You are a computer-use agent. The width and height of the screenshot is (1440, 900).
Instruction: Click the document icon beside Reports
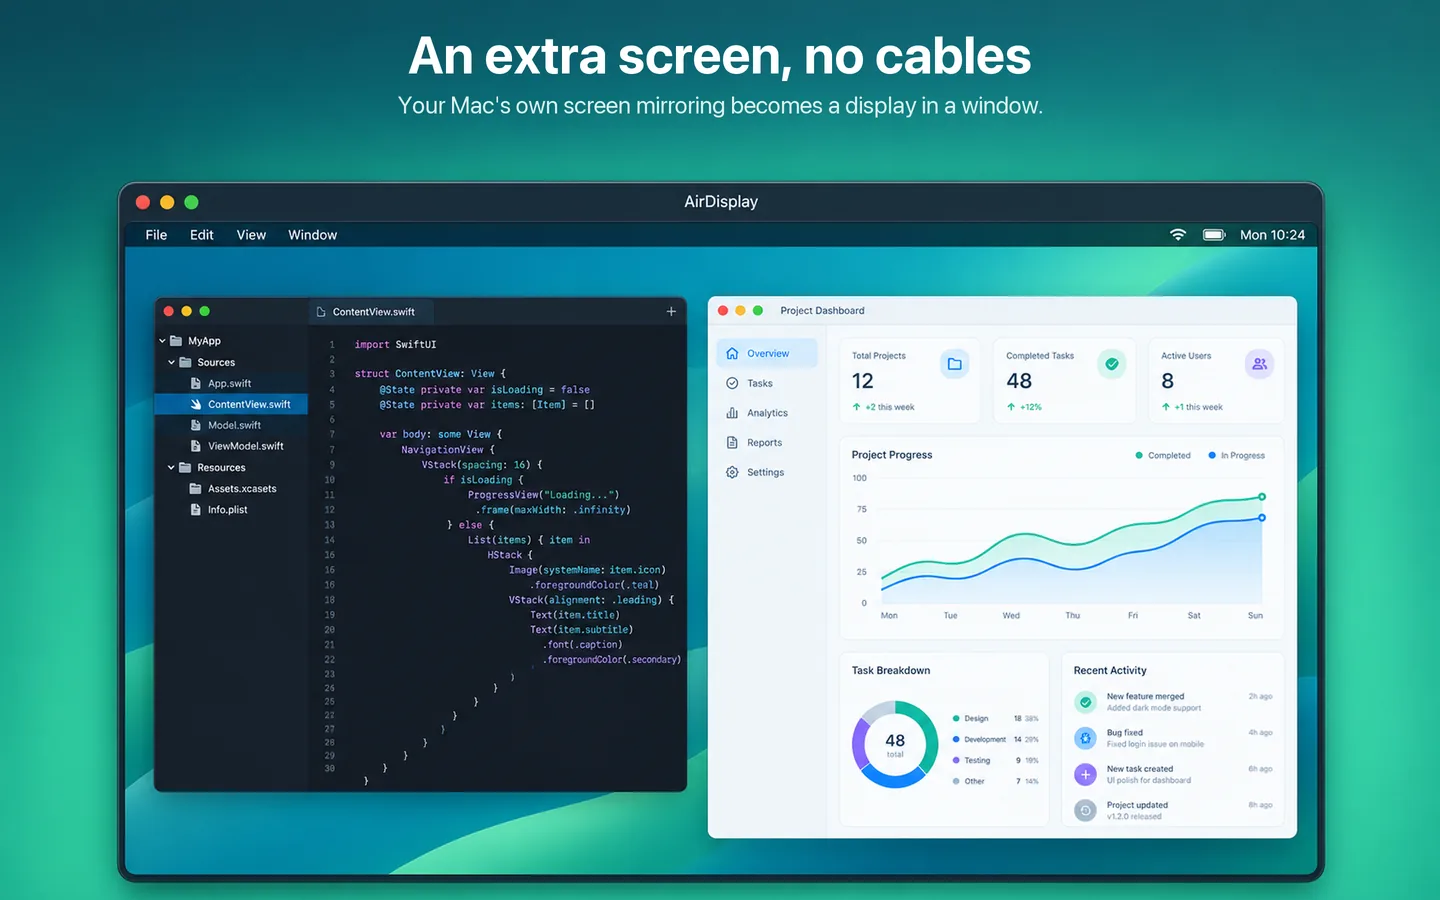(732, 443)
